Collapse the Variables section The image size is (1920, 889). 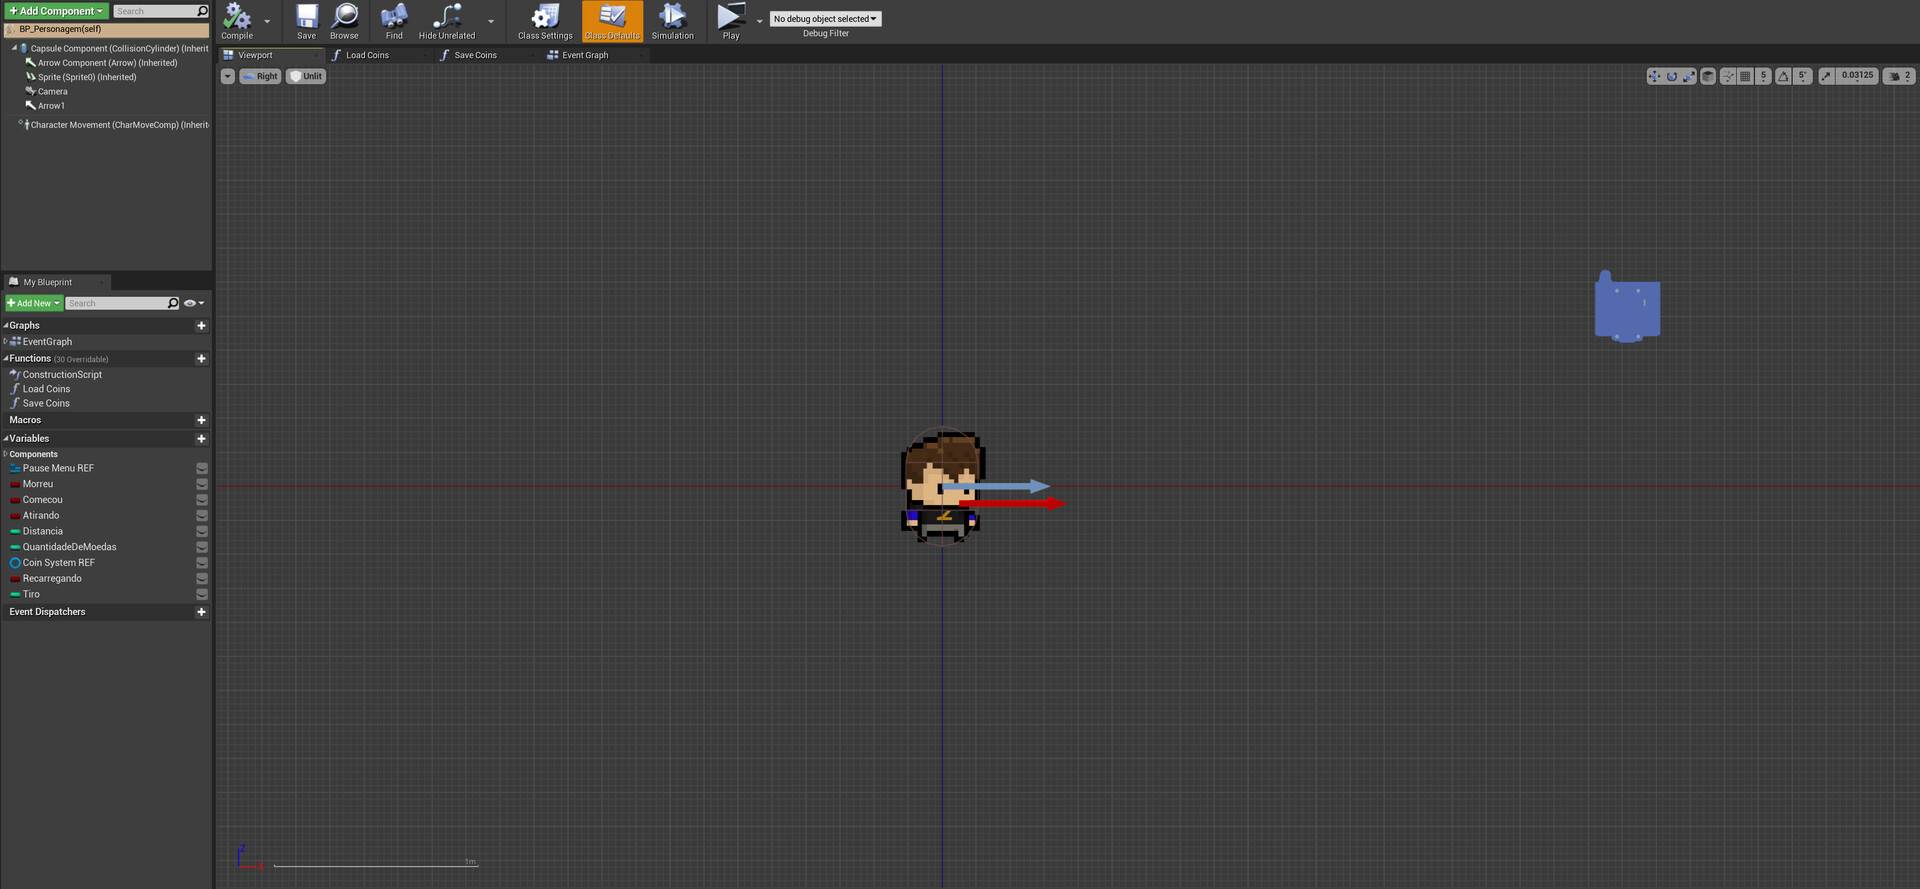point(6,439)
